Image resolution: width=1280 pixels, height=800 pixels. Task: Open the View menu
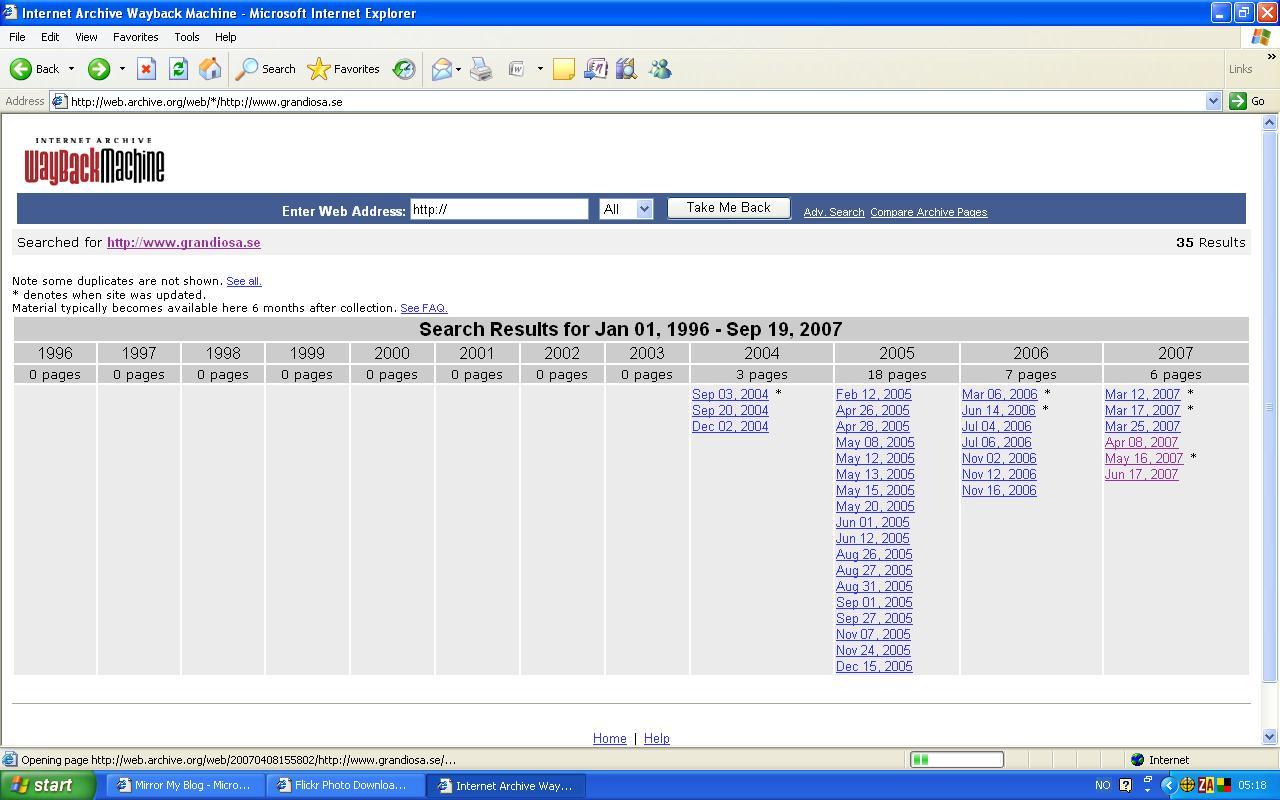tap(86, 37)
